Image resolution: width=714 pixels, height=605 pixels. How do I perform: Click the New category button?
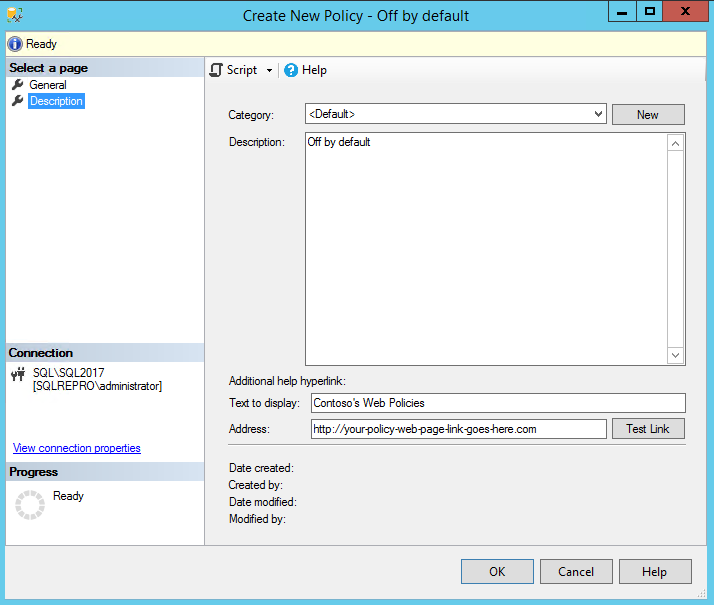pos(648,115)
